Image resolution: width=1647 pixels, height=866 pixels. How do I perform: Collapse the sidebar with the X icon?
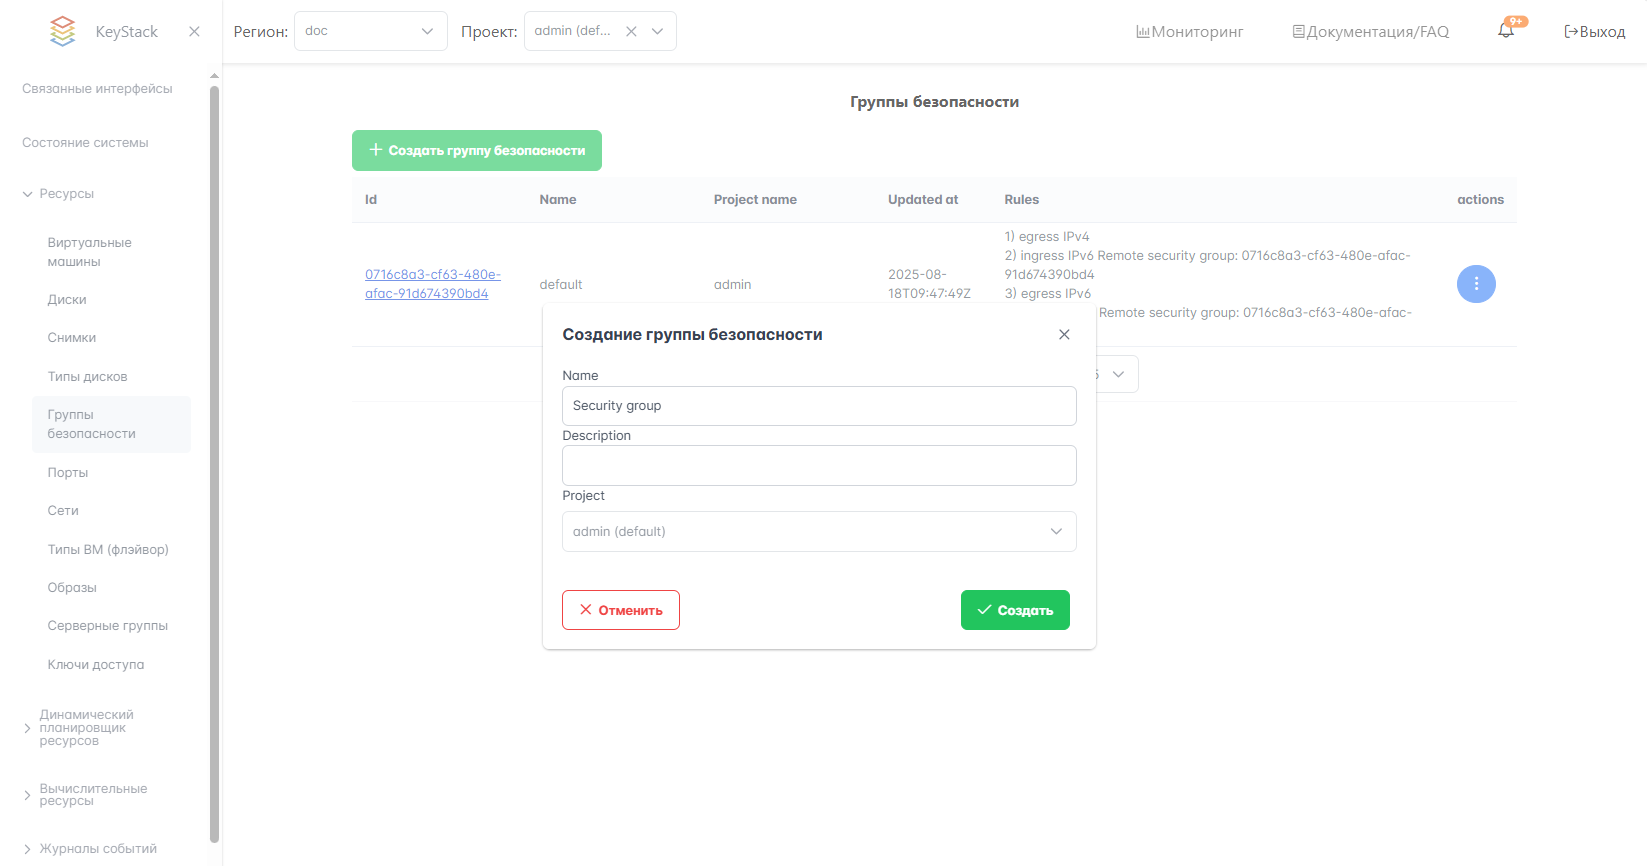(194, 32)
